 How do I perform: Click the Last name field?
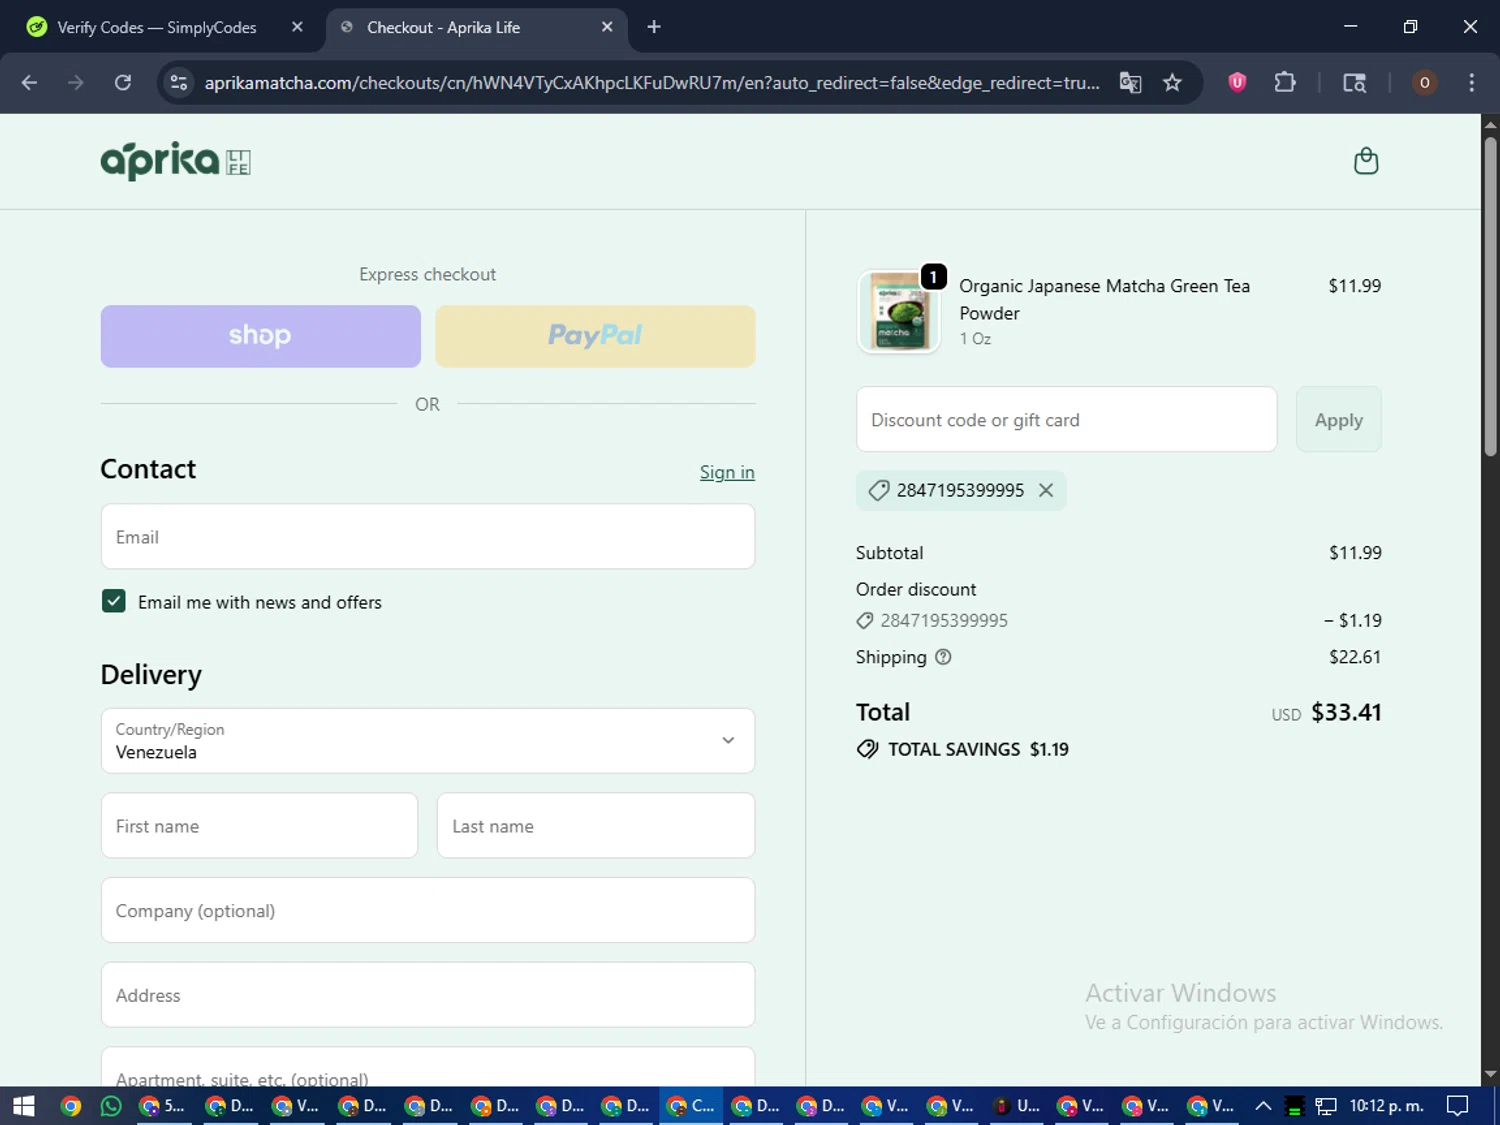(x=596, y=826)
